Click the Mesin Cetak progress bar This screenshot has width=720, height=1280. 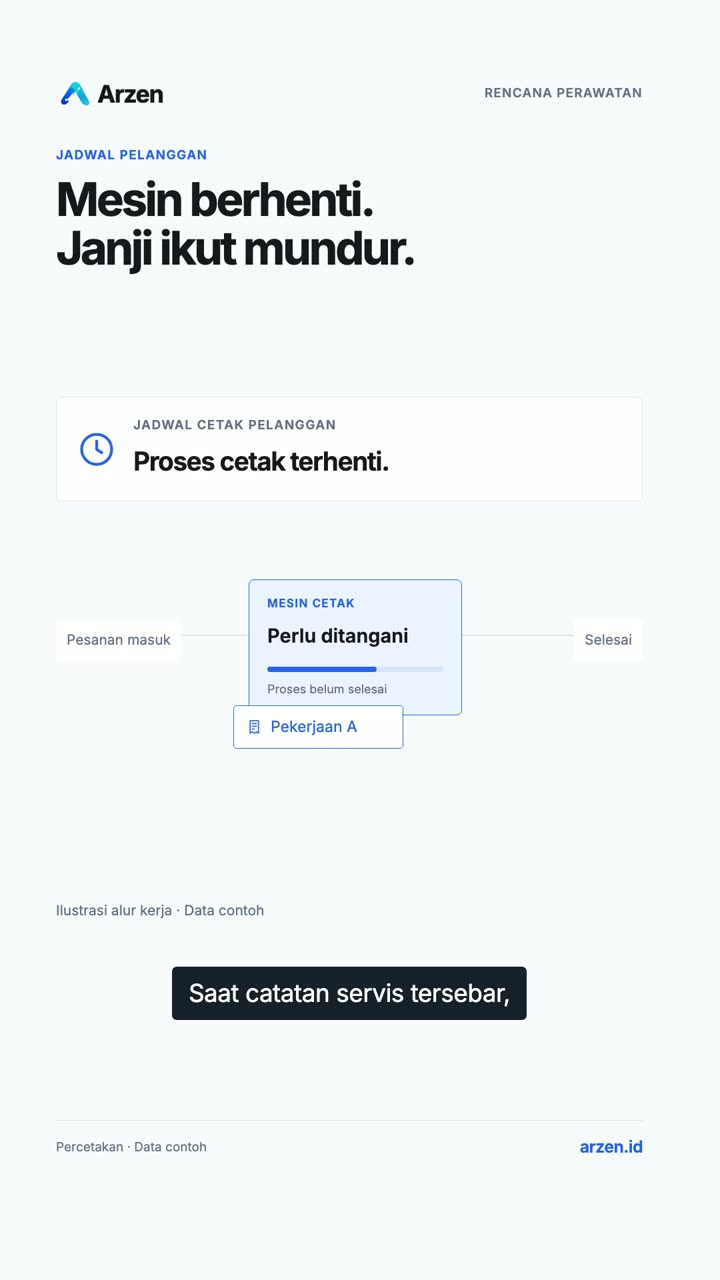click(x=355, y=669)
